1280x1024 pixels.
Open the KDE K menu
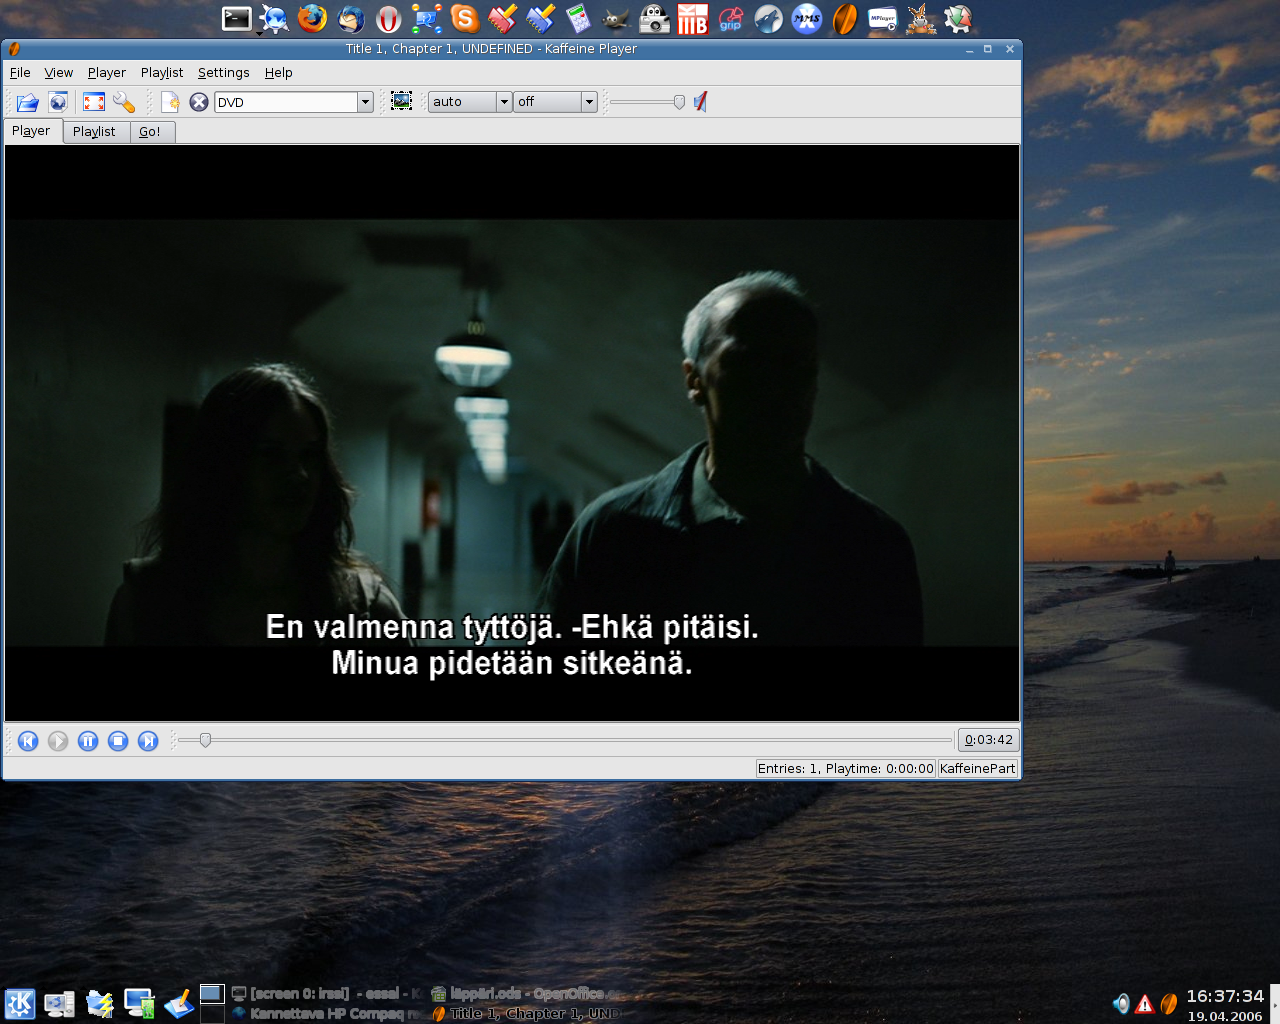[x=20, y=1003]
